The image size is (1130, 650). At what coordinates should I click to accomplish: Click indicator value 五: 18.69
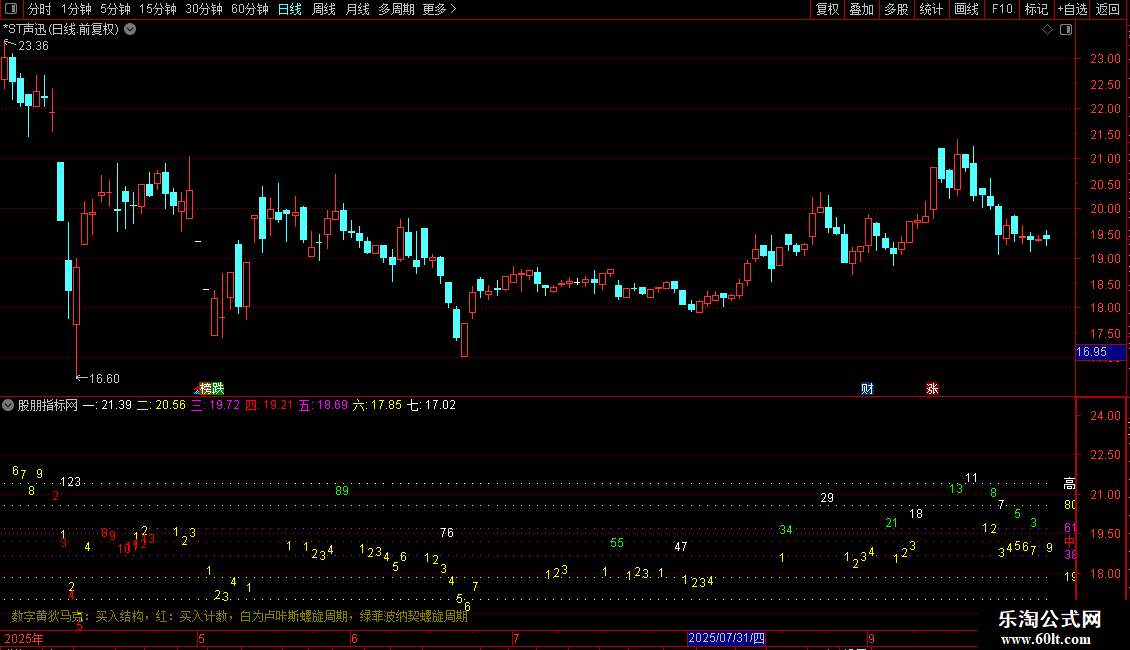point(324,405)
